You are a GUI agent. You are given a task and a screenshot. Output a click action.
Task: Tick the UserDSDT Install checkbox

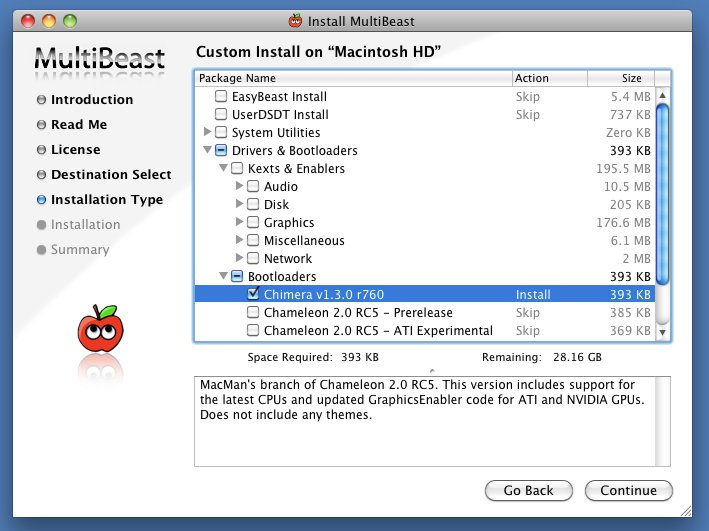point(221,115)
